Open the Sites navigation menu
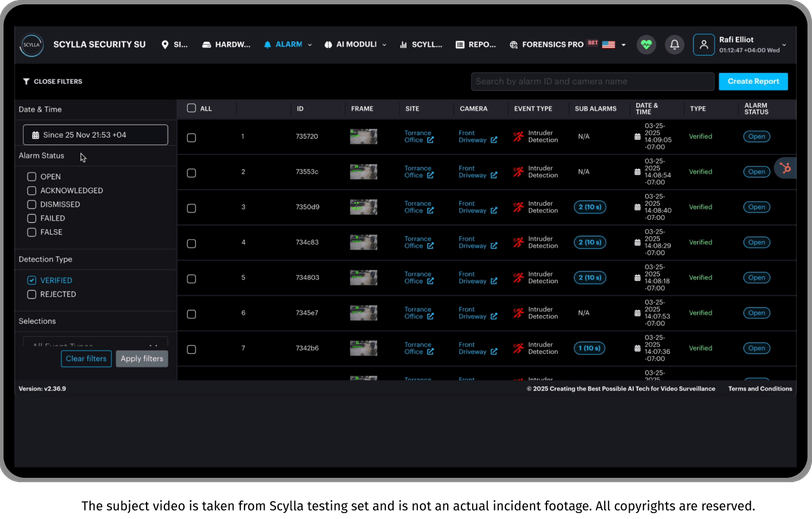Viewport: 812px width, 519px height. click(174, 45)
